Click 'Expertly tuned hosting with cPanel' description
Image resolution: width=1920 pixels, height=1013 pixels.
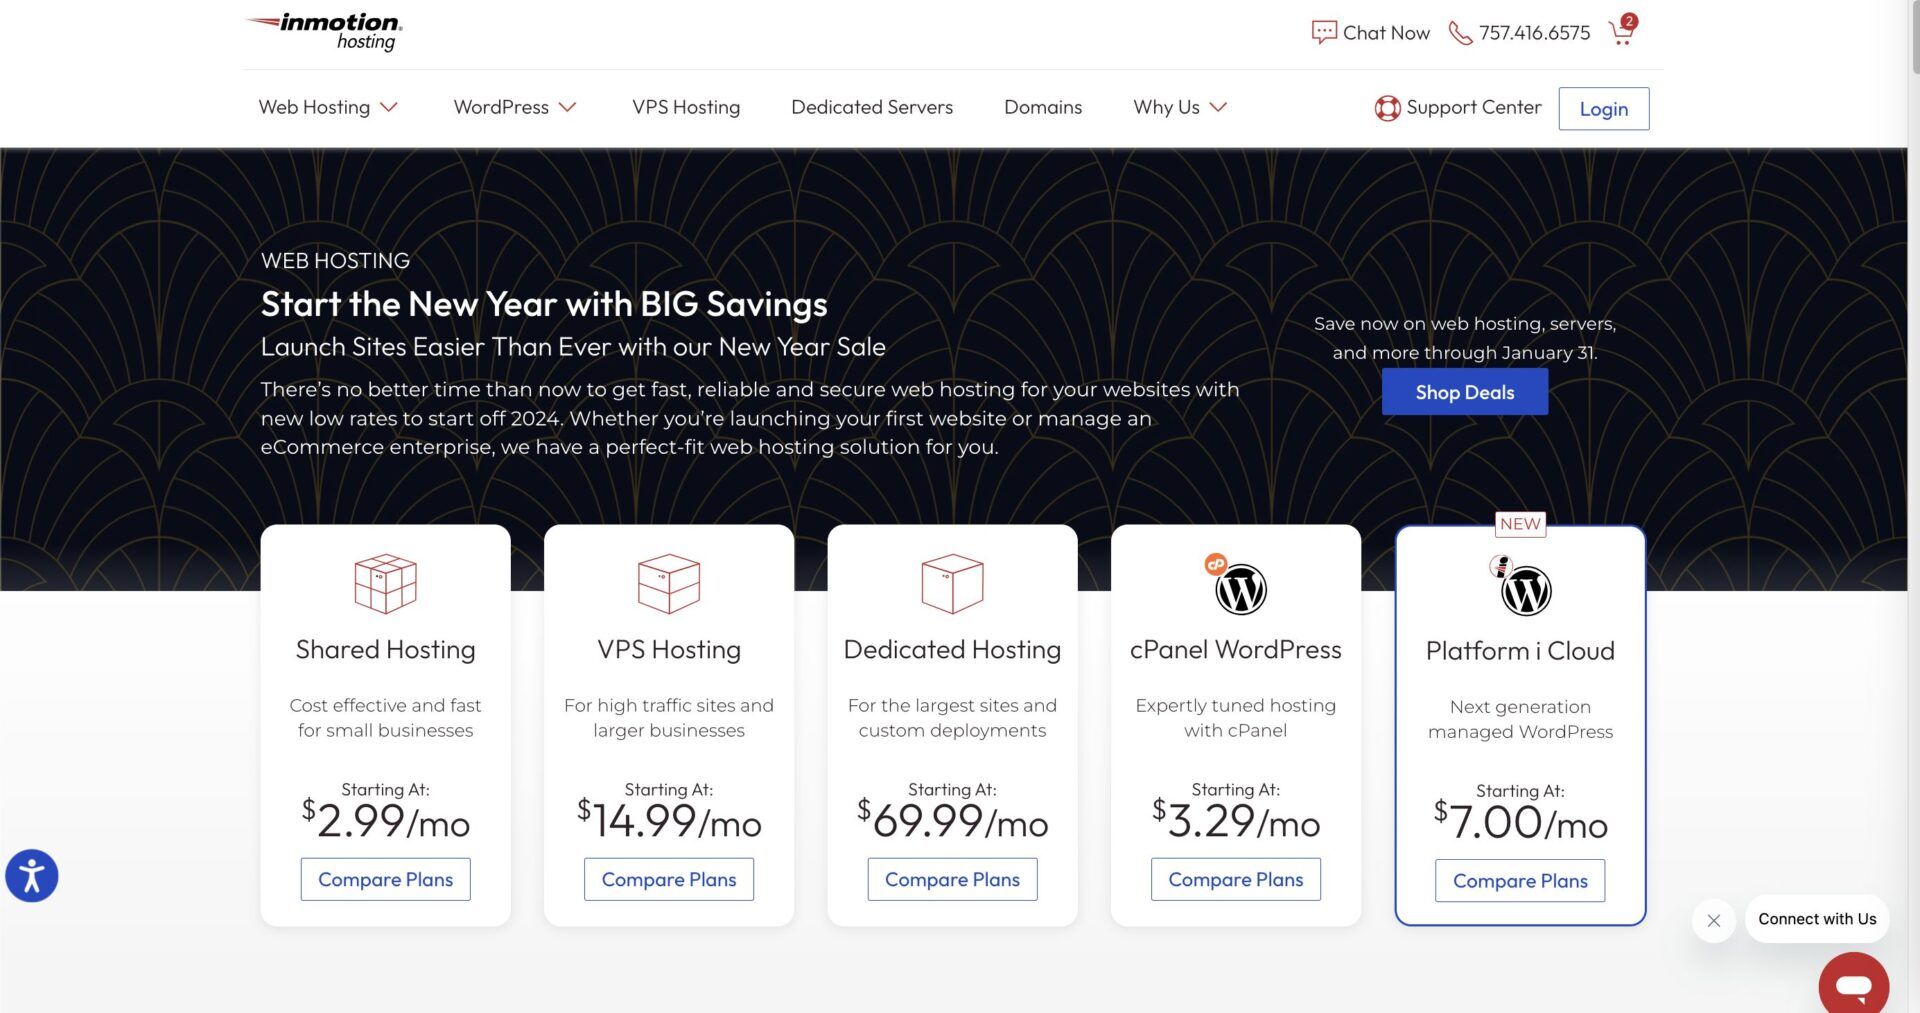coord(1236,718)
